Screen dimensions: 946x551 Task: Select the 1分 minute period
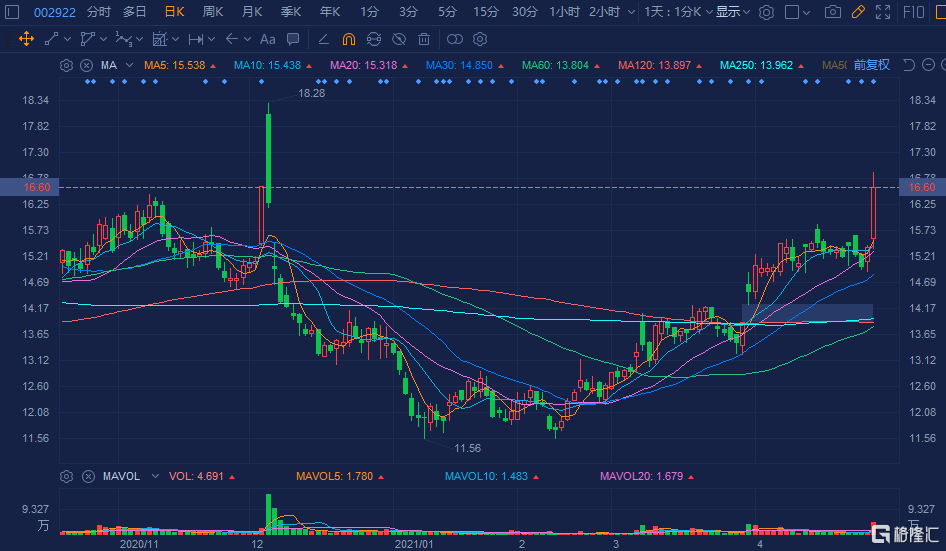tap(369, 12)
